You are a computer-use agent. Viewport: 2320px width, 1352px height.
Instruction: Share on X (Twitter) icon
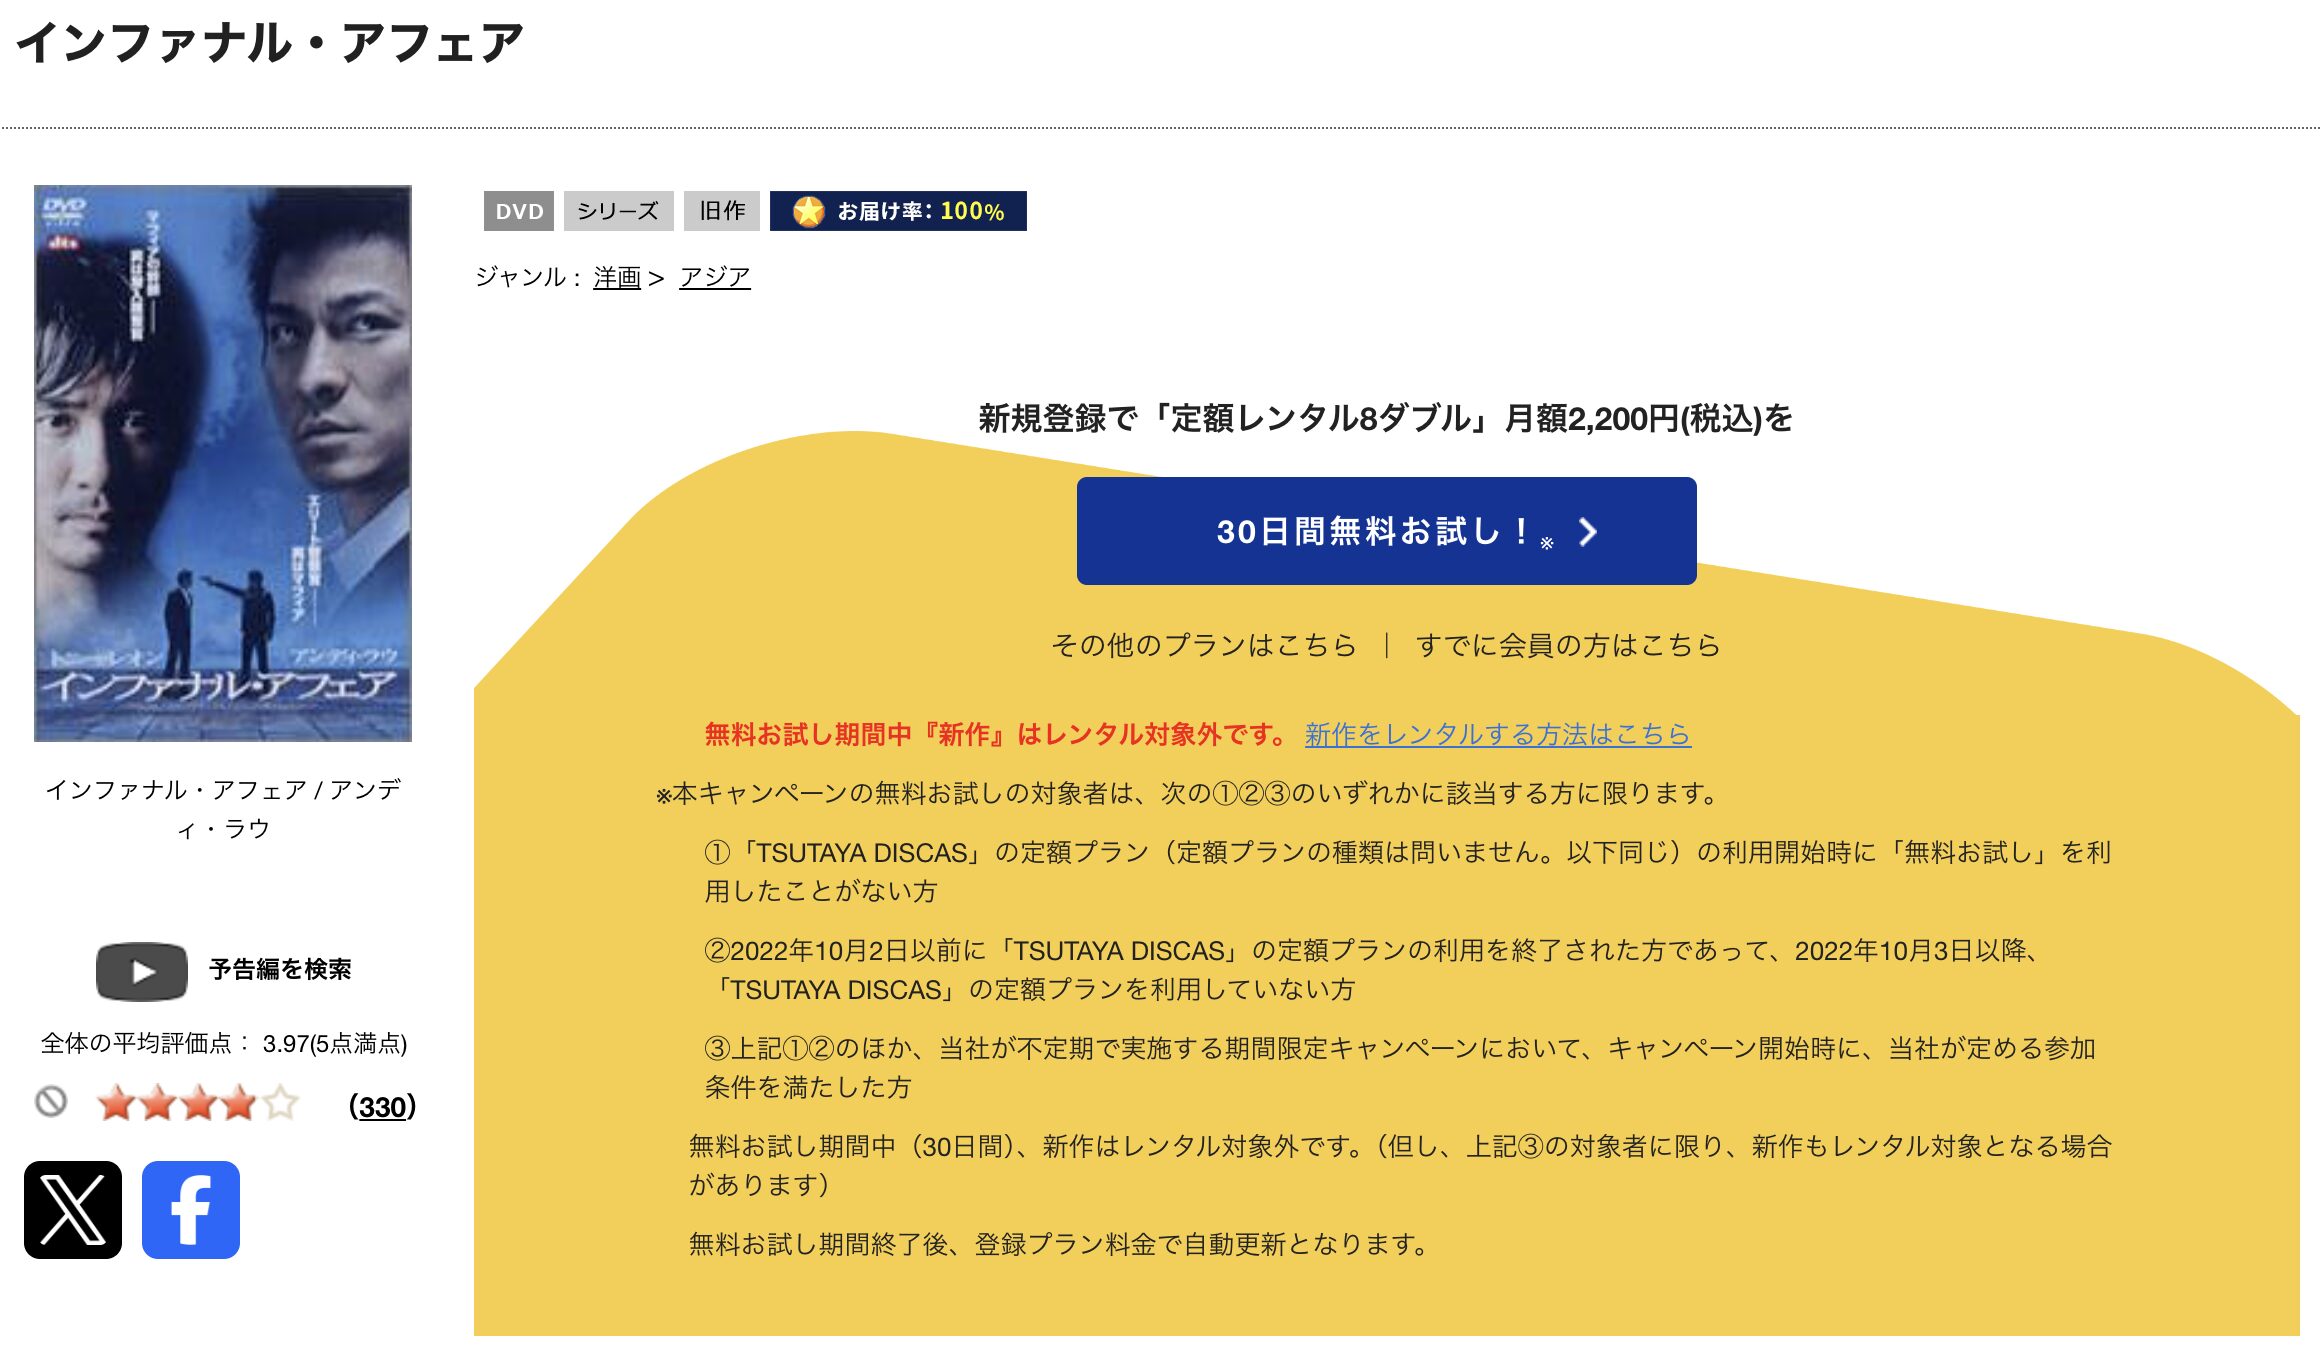click(x=73, y=1209)
